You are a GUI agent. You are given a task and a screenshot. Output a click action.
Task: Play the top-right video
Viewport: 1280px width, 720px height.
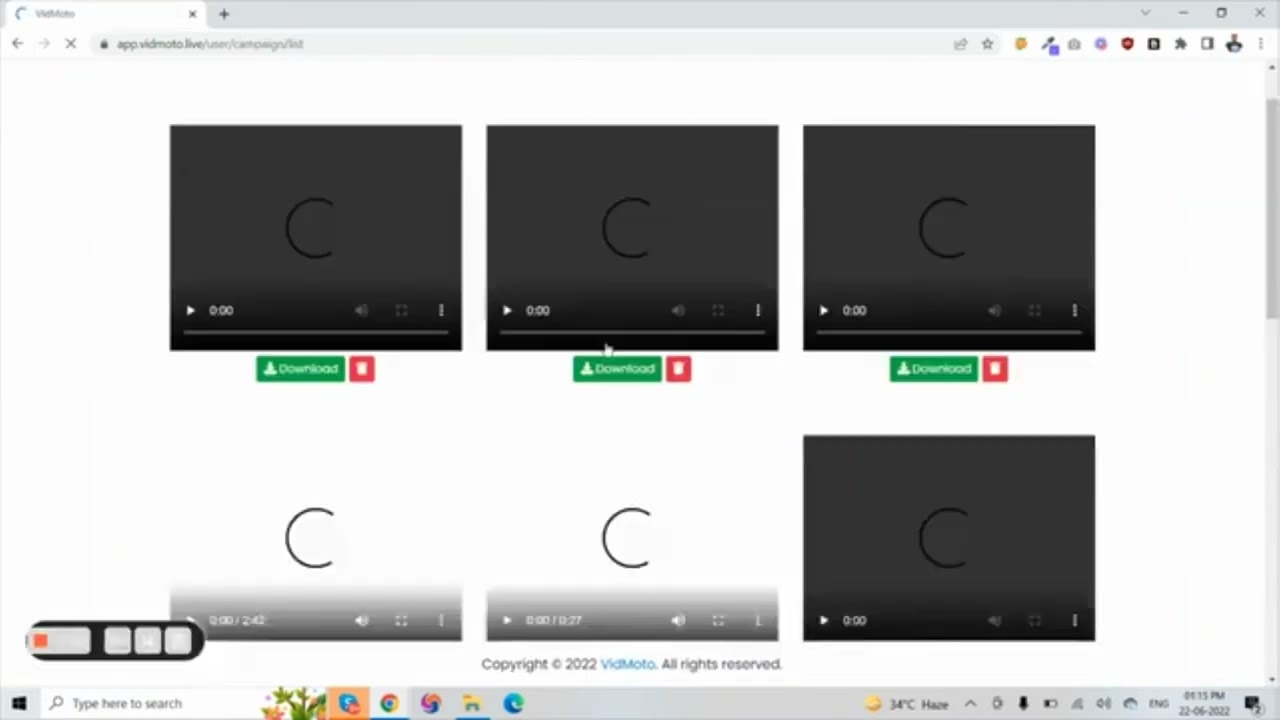click(x=824, y=310)
